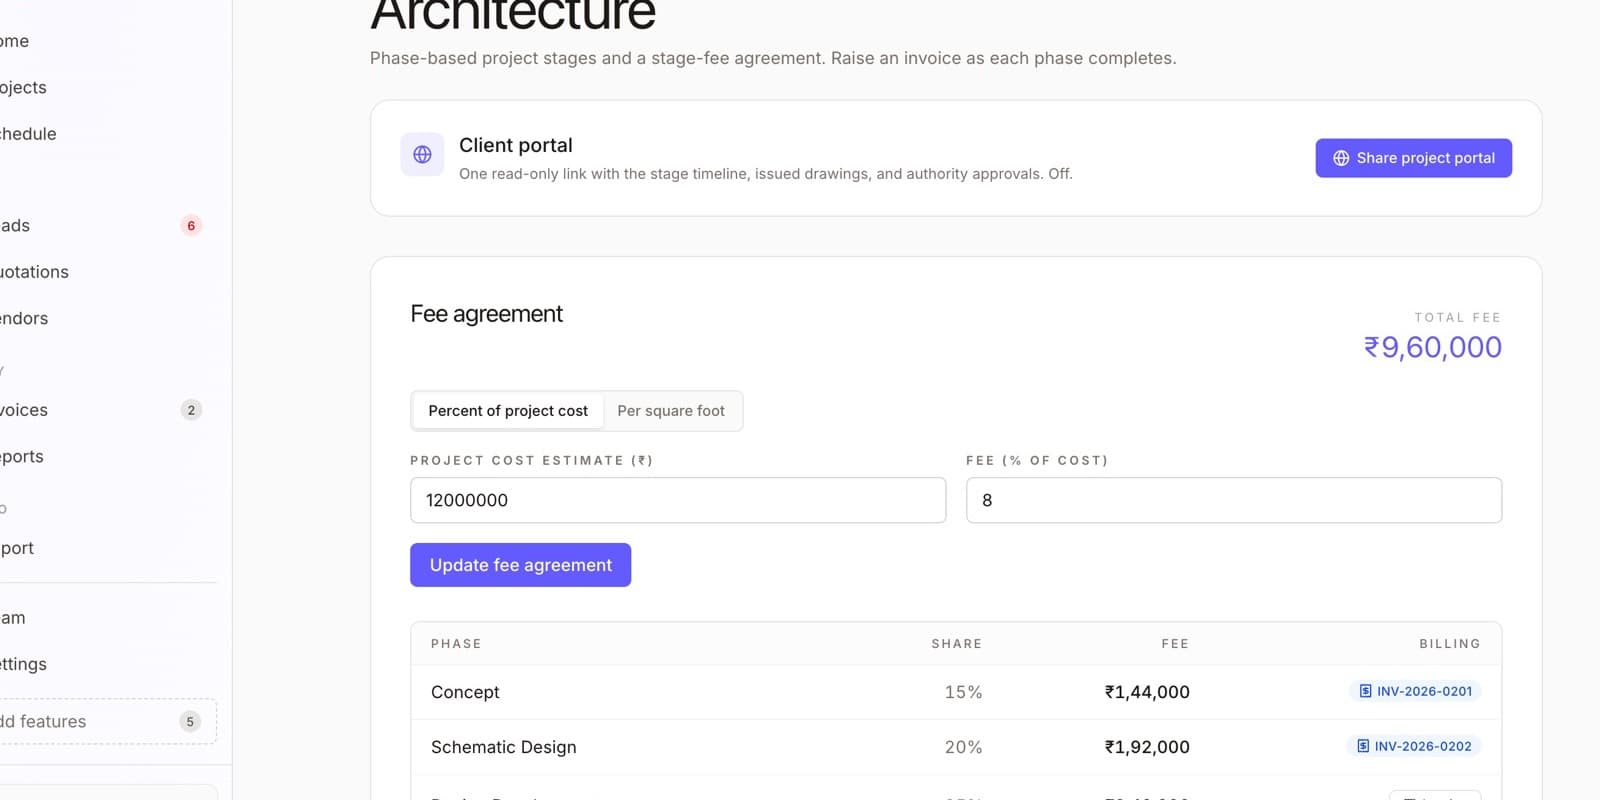1600x800 pixels.
Task: Click the Fee agreement heading
Action: 486,314
